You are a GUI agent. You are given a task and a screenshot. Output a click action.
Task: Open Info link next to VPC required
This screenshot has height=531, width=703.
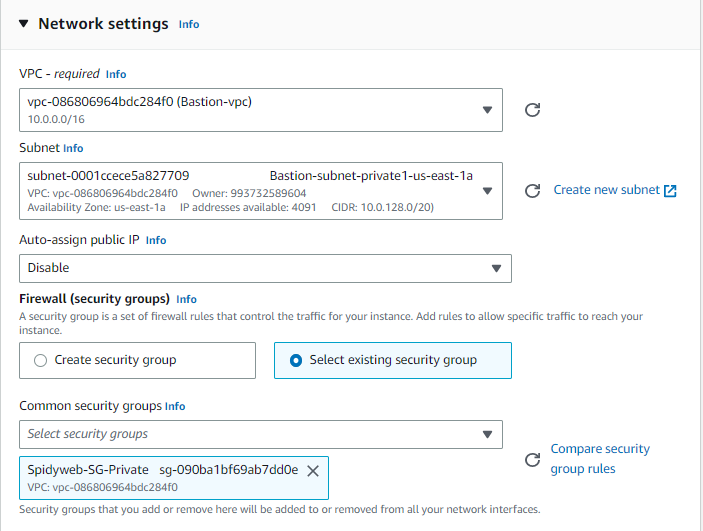(x=116, y=74)
